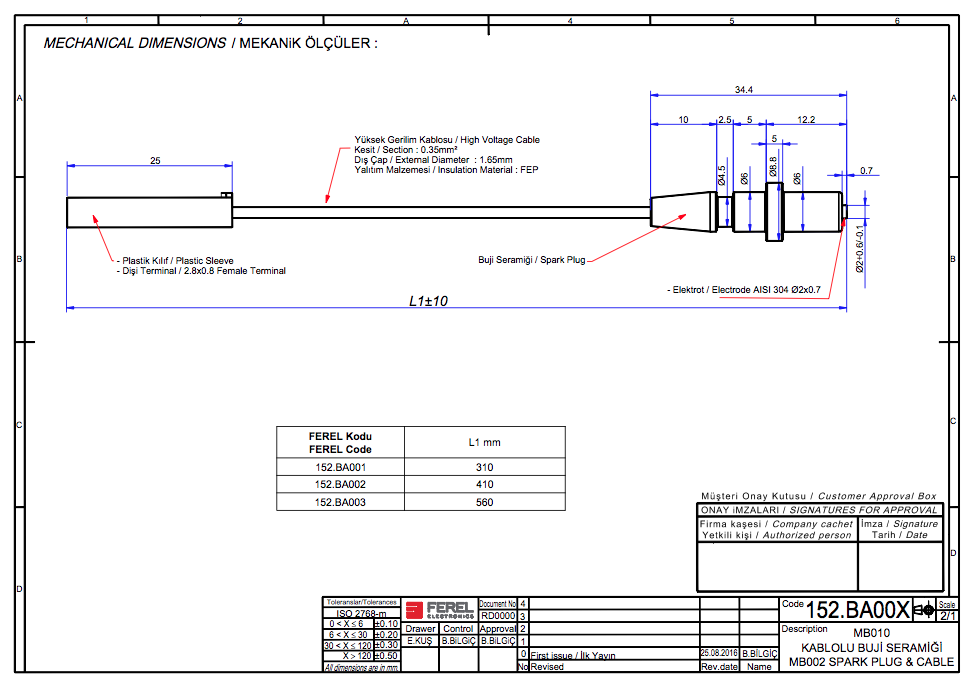Click the spark plug ceramic cone body
Screen dimensions: 976x689
click(x=684, y=212)
